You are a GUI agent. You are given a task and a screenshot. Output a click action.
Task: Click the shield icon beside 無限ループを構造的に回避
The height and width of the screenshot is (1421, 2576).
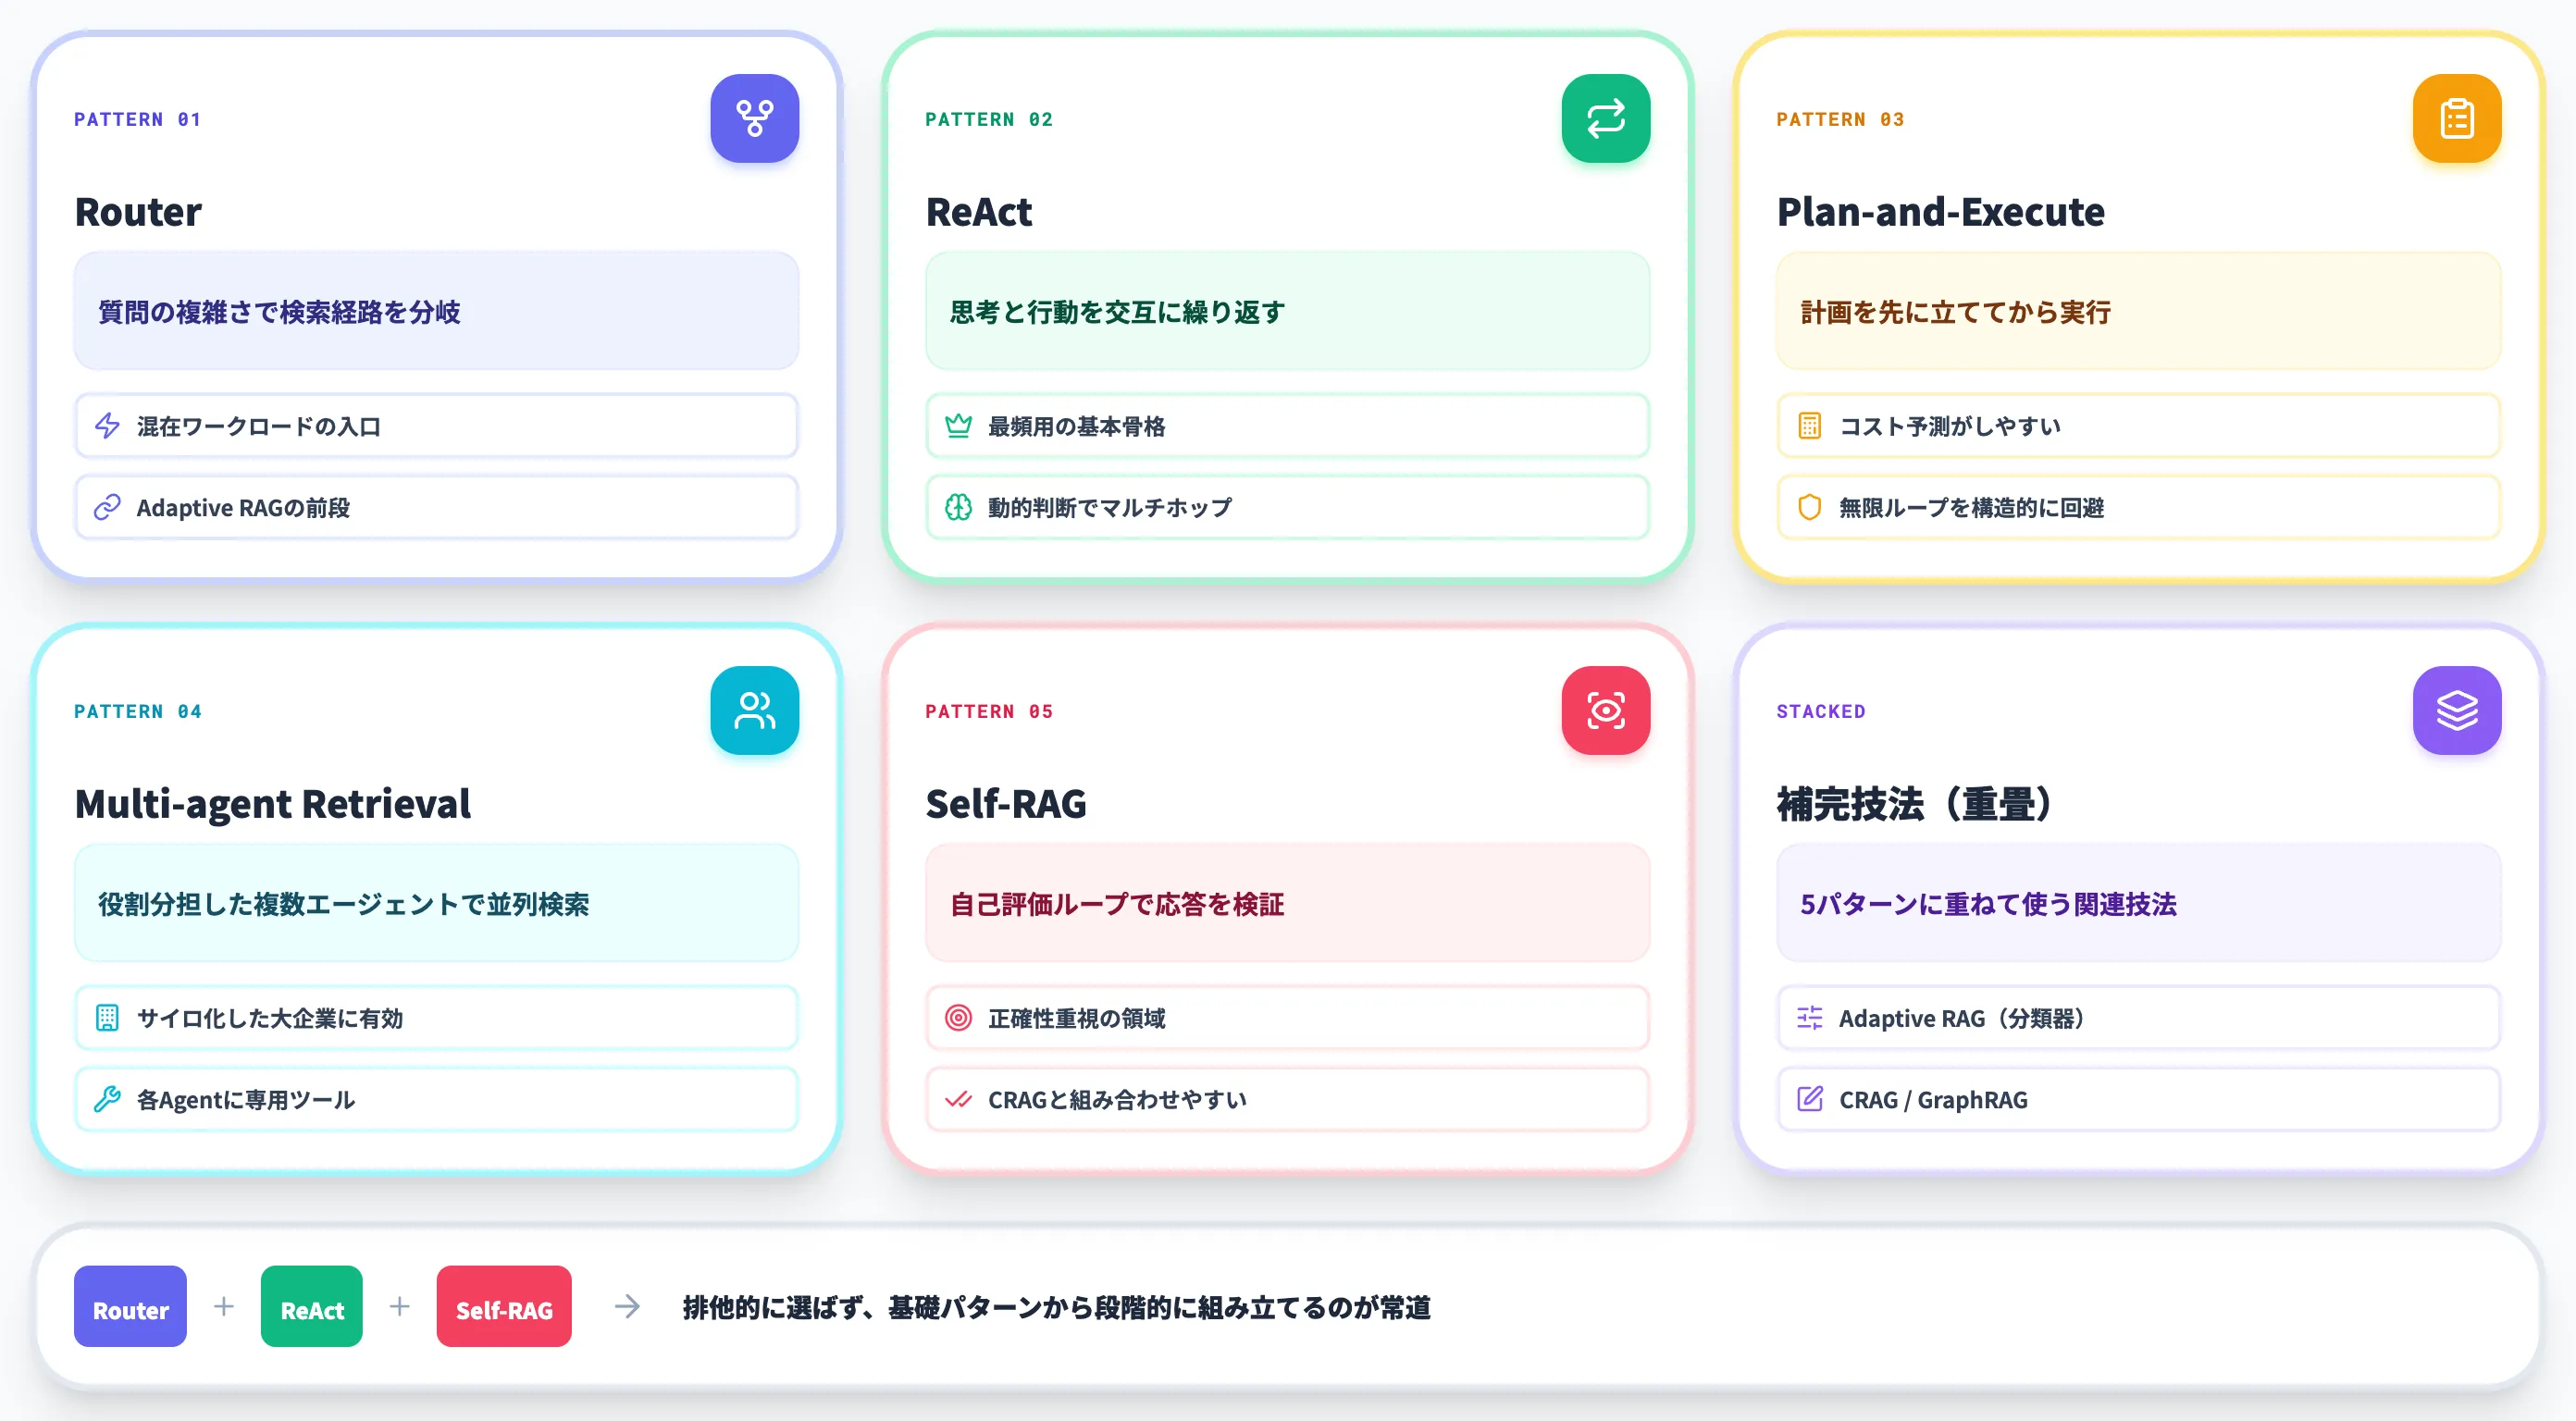pos(1809,507)
